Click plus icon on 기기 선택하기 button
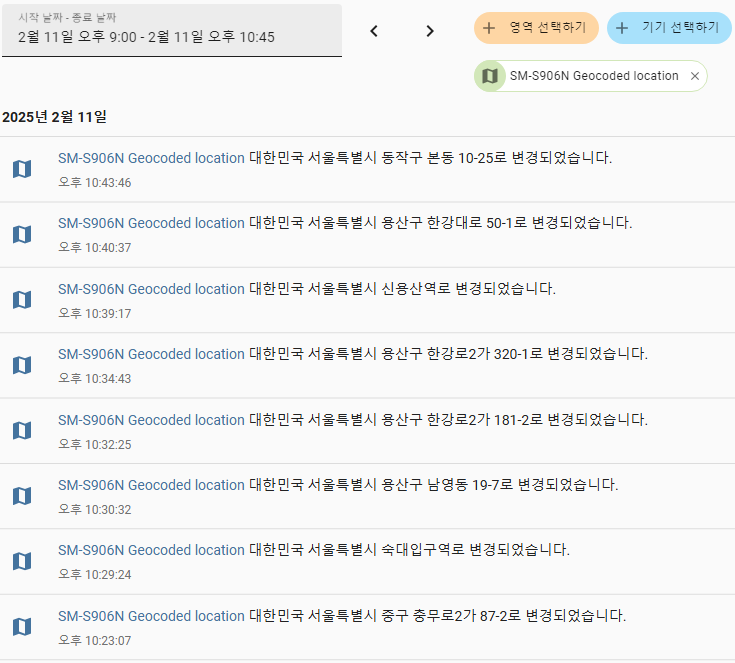The height and width of the screenshot is (663, 735). [622, 28]
